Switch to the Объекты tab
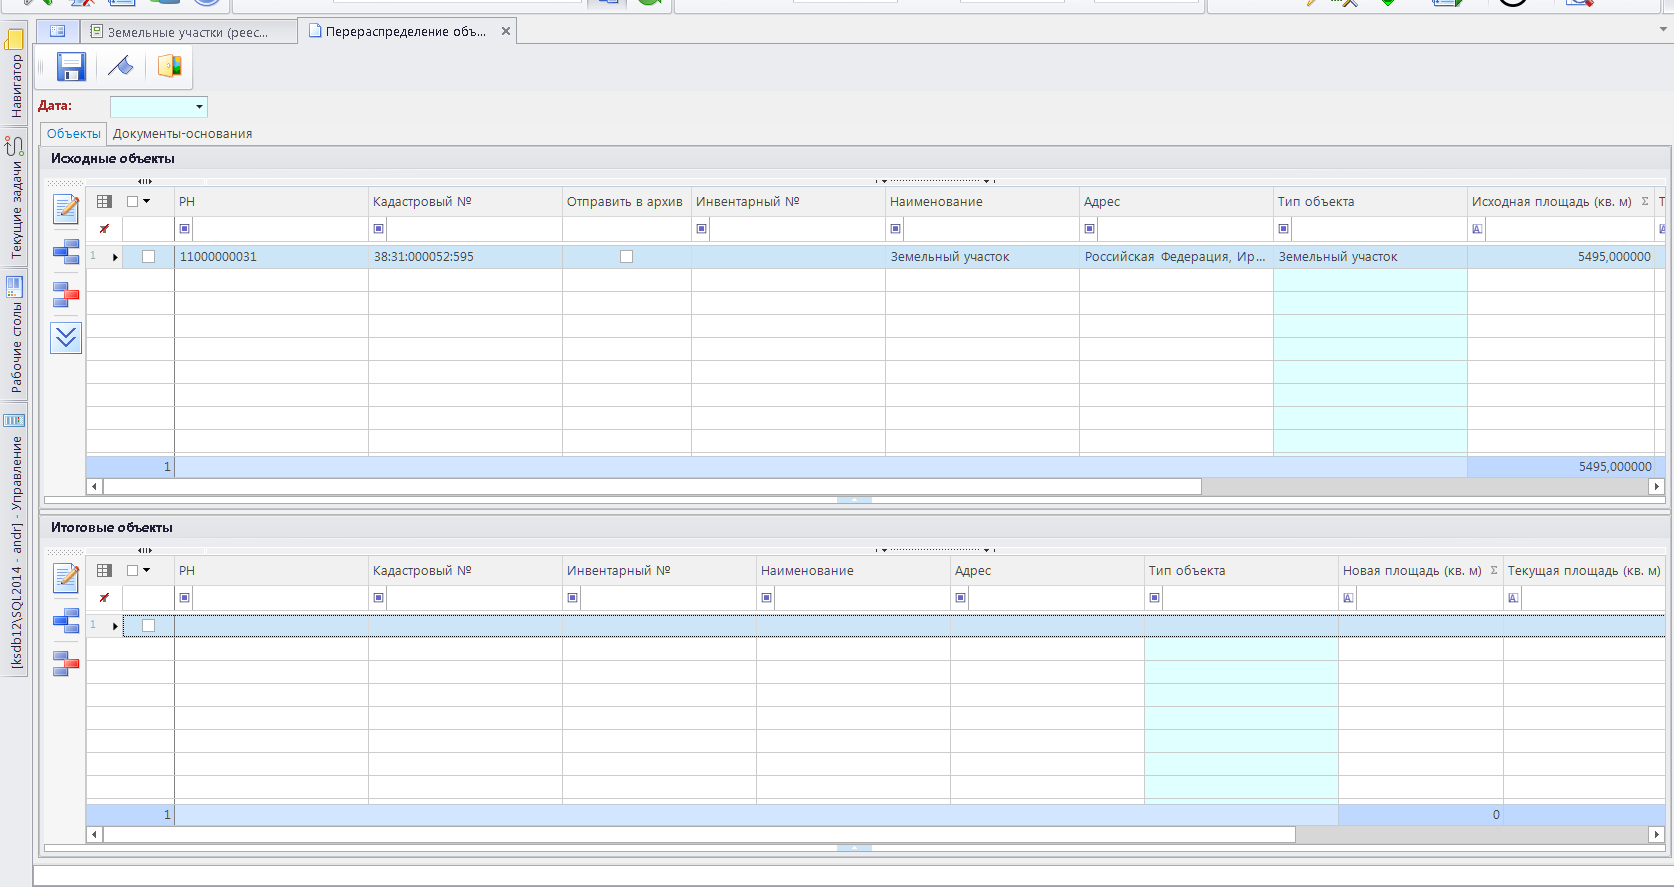Screen dimensions: 1674x887 (73, 134)
